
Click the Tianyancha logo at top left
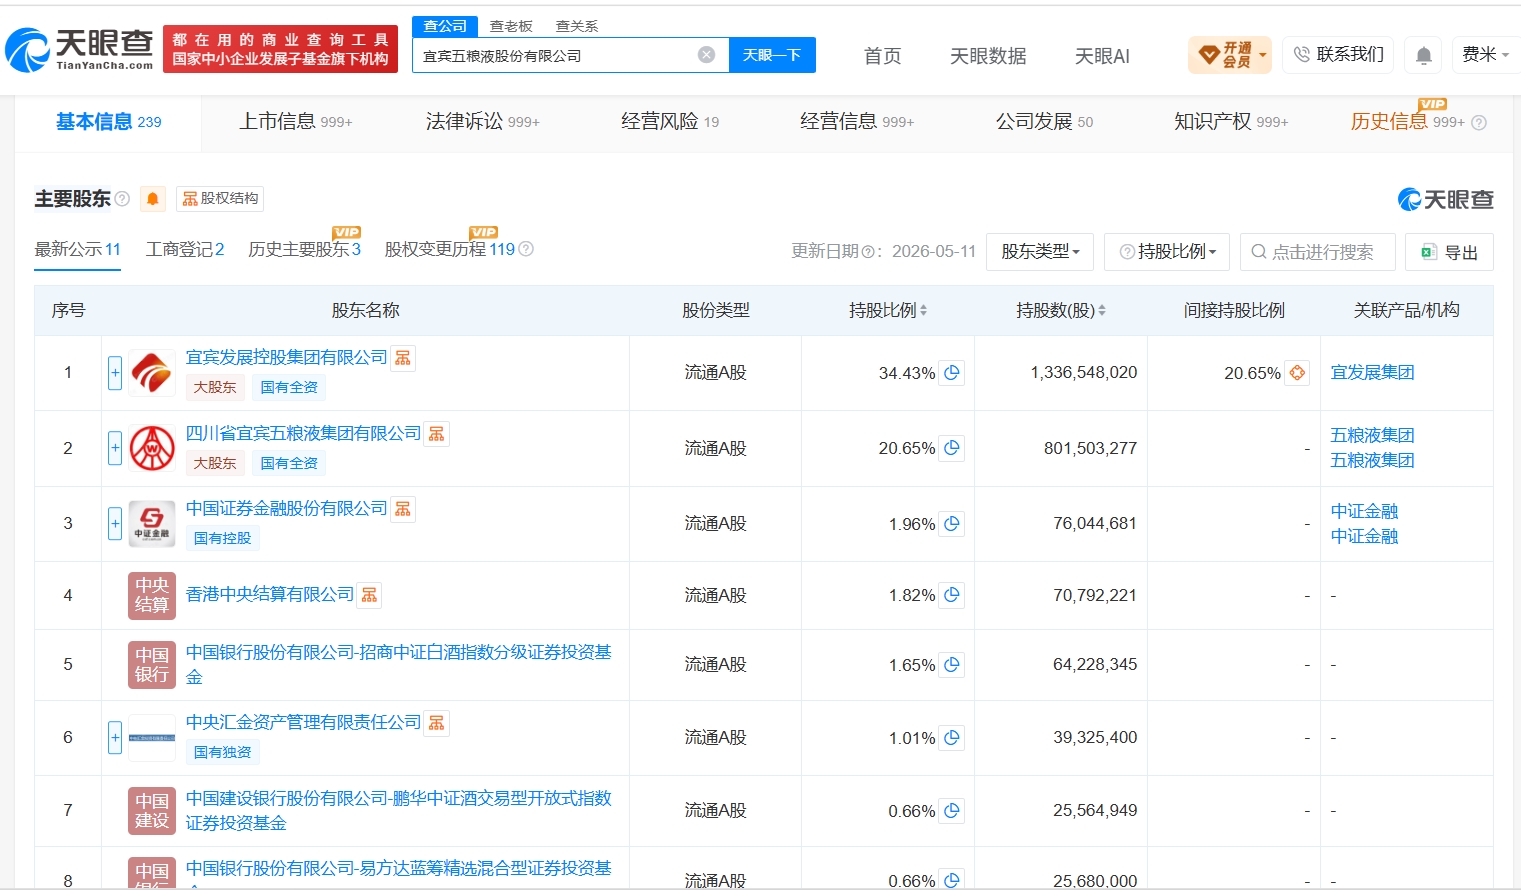tap(80, 49)
